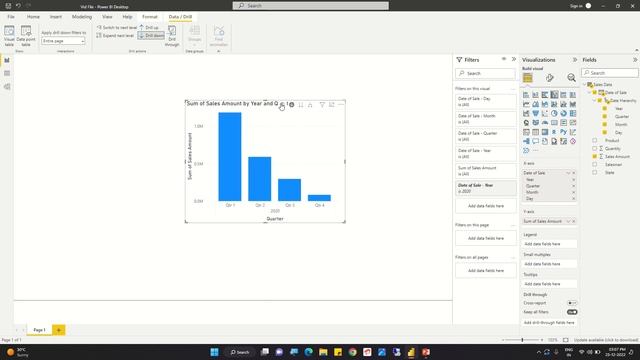Click Switch to next level button
The image size is (640, 360).
click(x=116, y=27)
